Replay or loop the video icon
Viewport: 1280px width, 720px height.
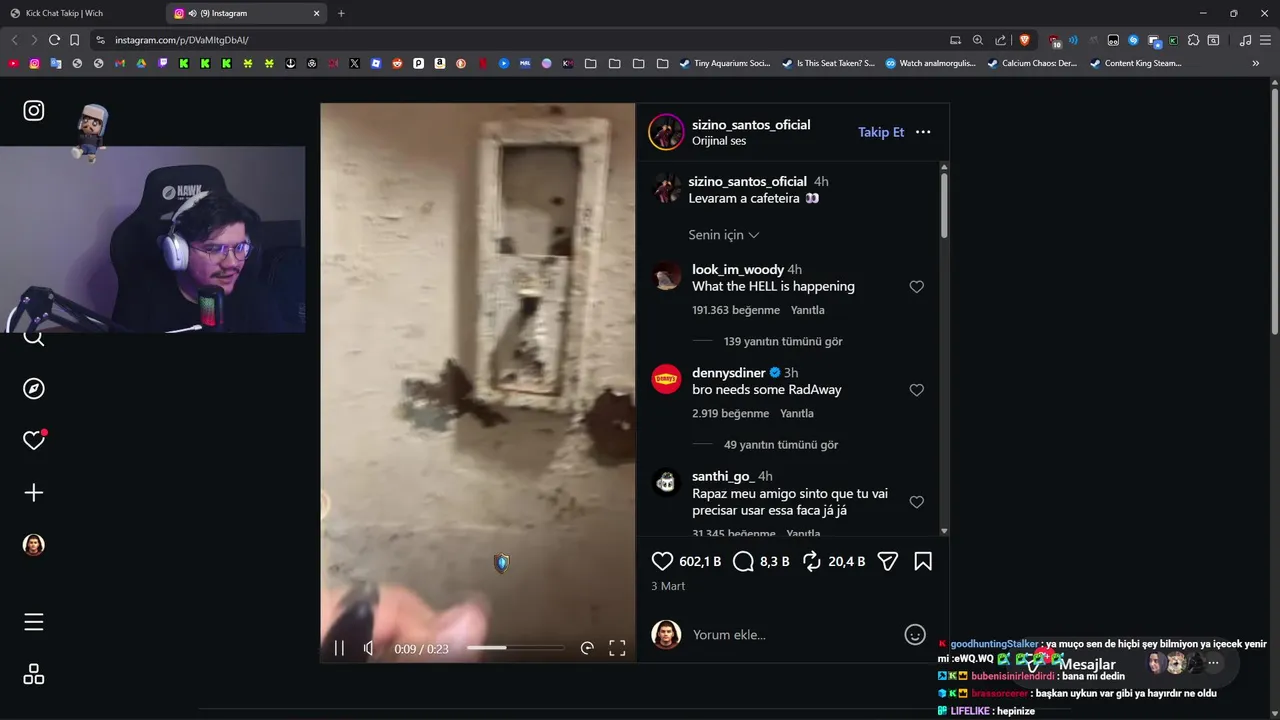tap(587, 648)
